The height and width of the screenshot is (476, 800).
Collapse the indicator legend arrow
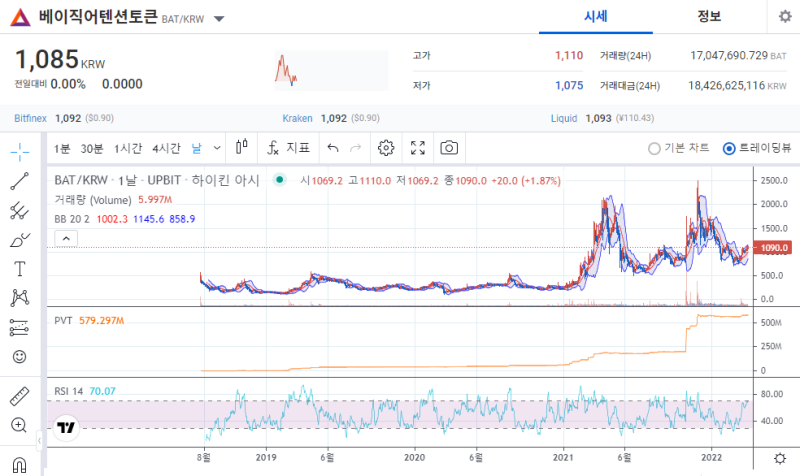66,238
